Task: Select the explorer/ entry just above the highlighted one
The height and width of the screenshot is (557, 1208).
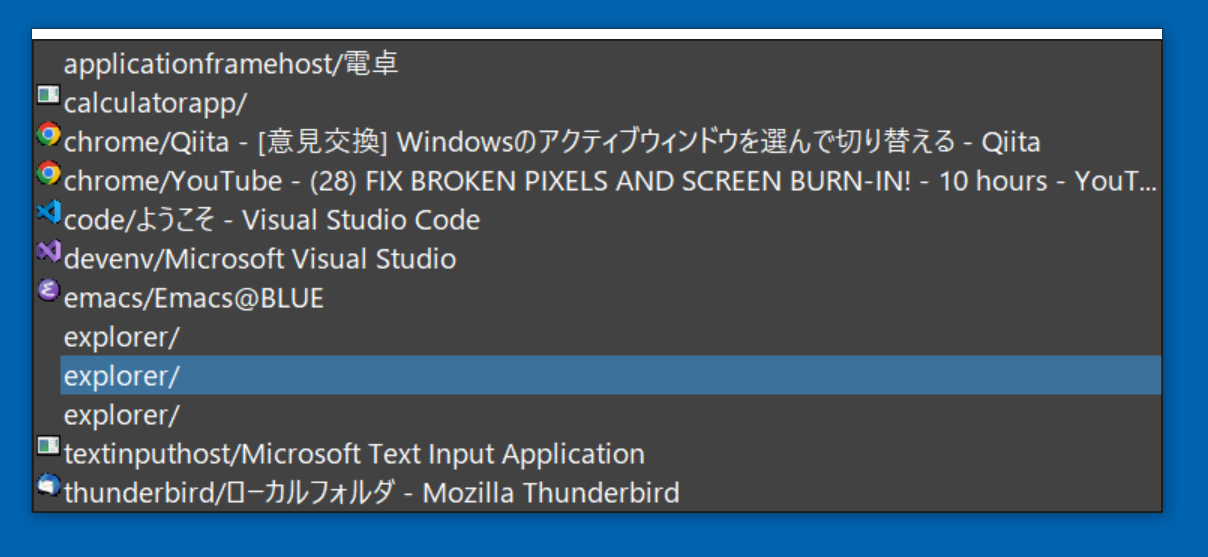Action: tap(121, 337)
